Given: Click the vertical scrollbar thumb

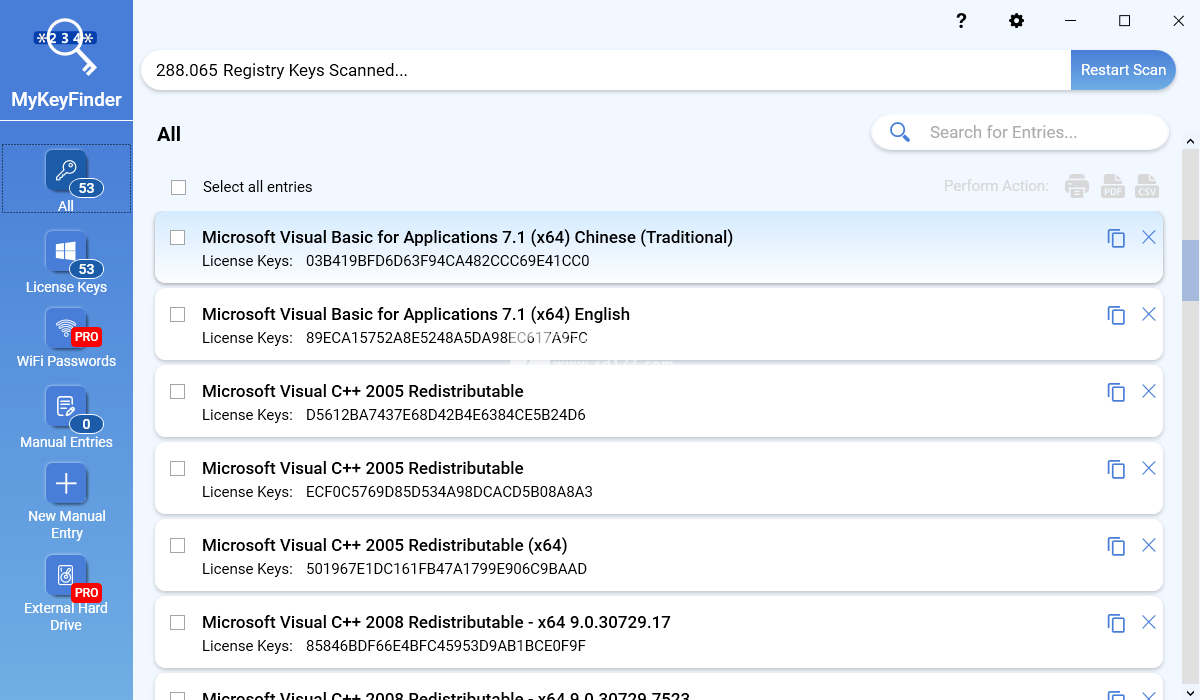Looking at the screenshot, I should (x=1191, y=270).
